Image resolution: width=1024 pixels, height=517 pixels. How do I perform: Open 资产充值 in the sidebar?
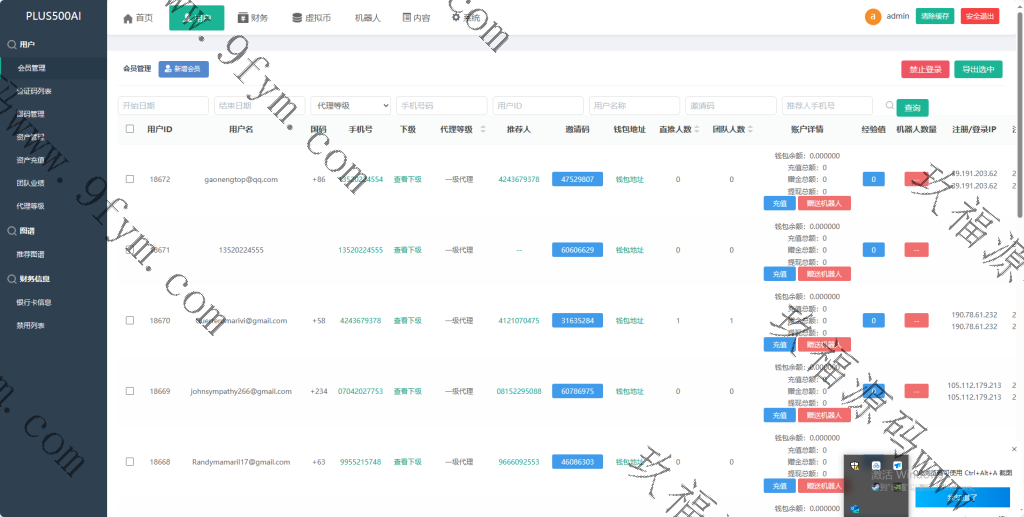[x=31, y=160]
